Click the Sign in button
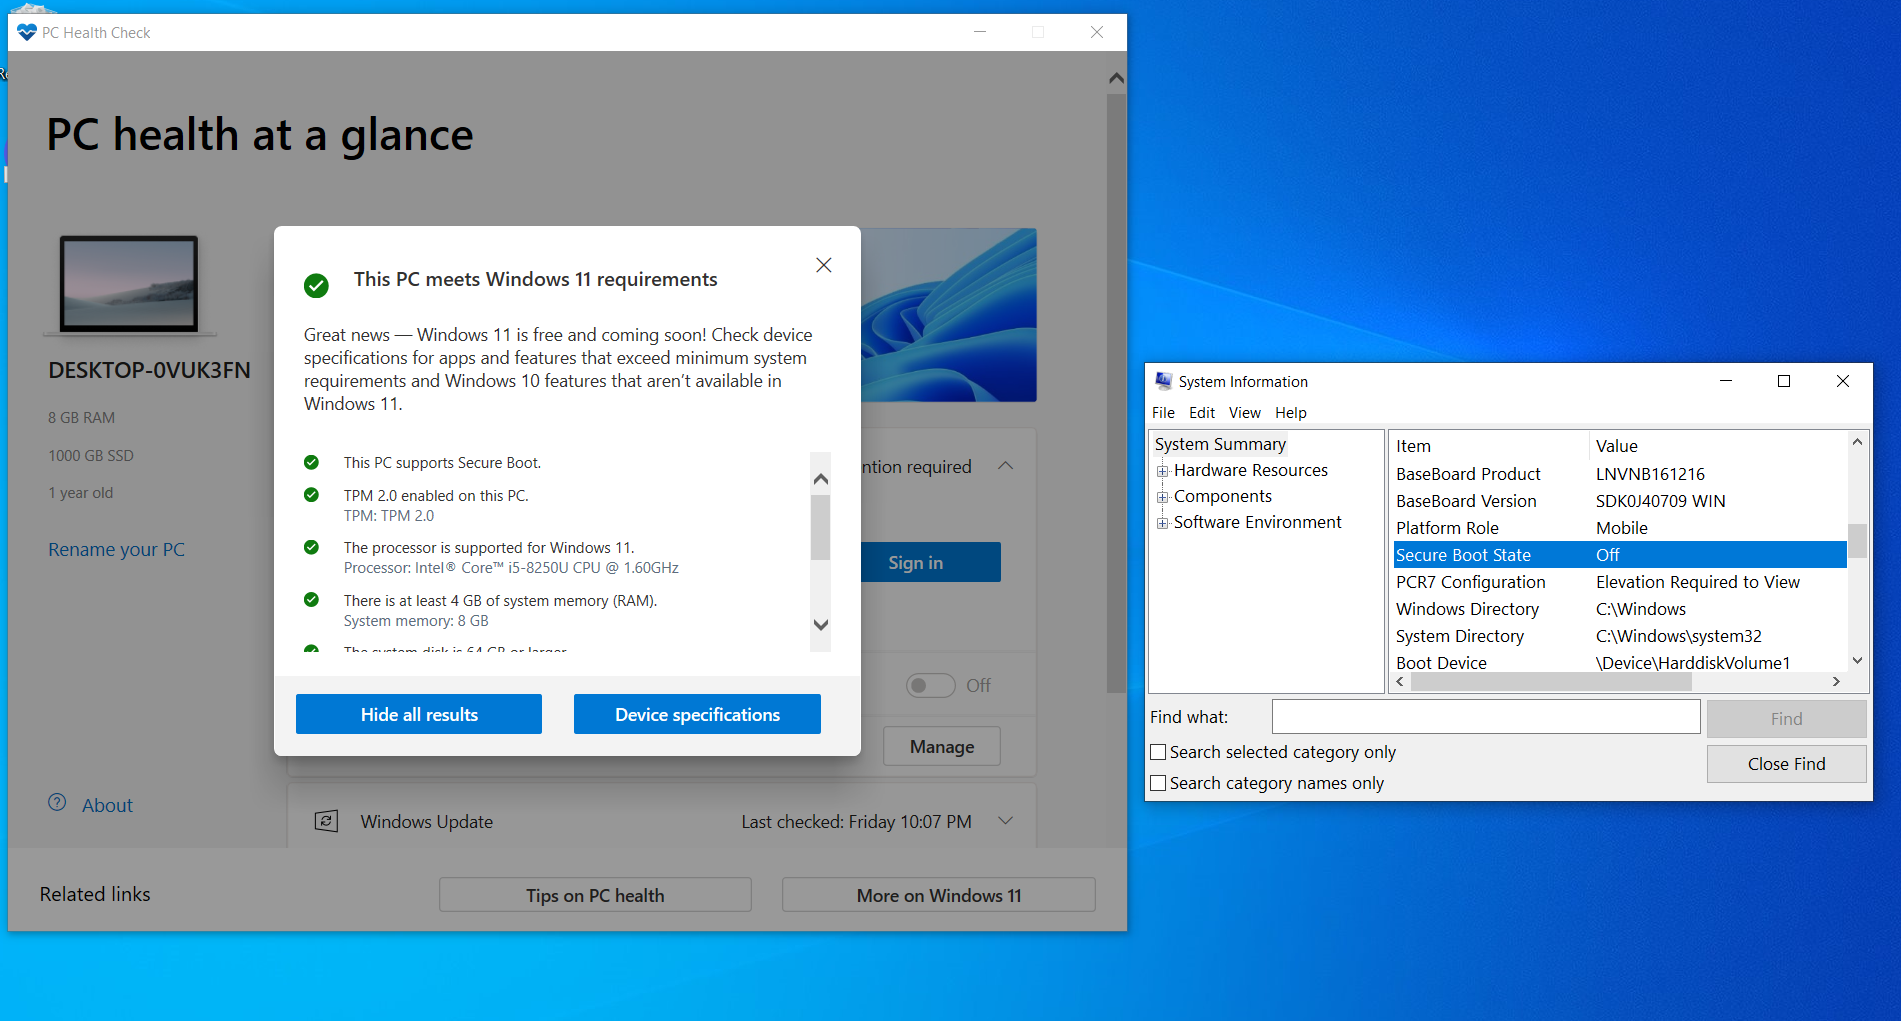The height and width of the screenshot is (1021, 1901). [930, 562]
